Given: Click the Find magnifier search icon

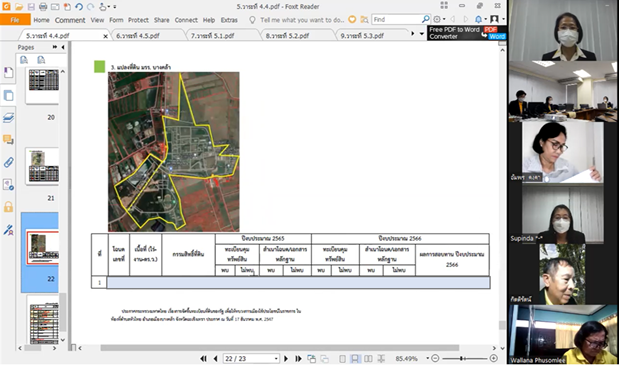Looking at the screenshot, I should 426,19.
